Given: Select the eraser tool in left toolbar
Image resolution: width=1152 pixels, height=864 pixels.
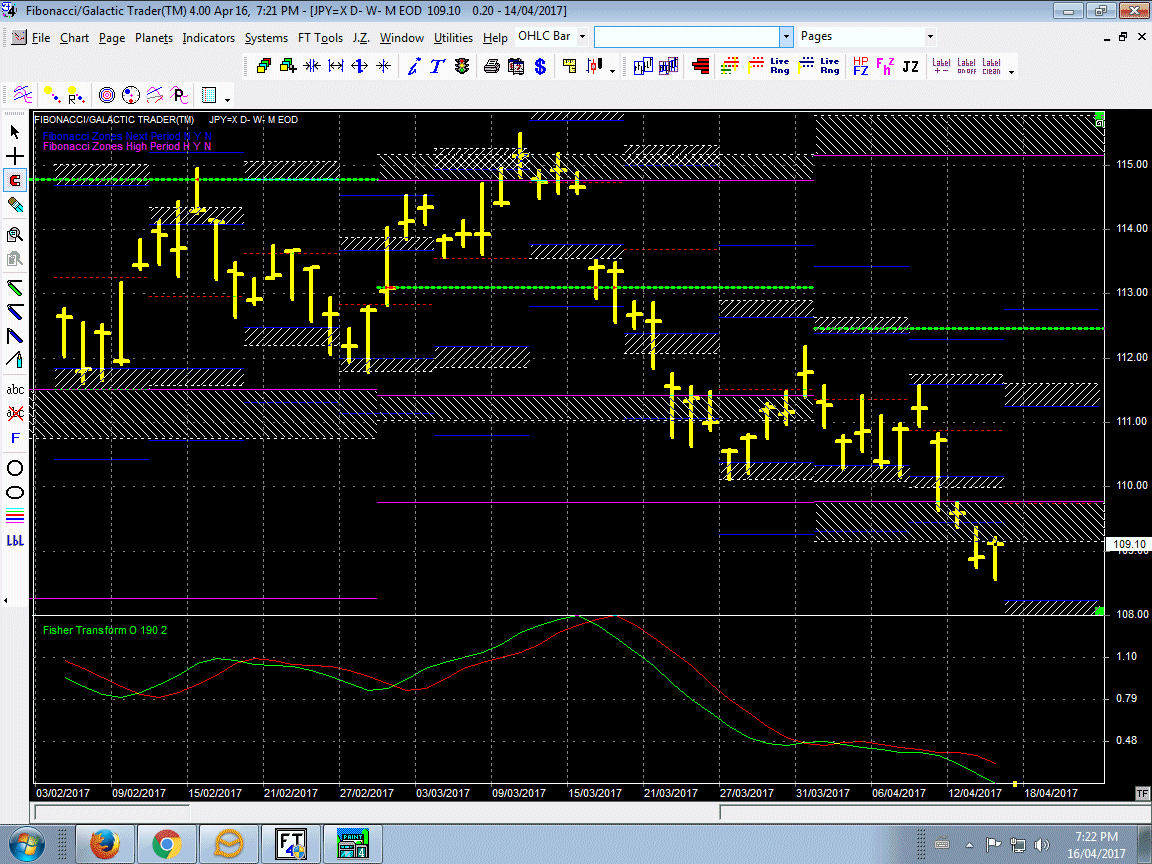Looking at the screenshot, I should 15,205.
